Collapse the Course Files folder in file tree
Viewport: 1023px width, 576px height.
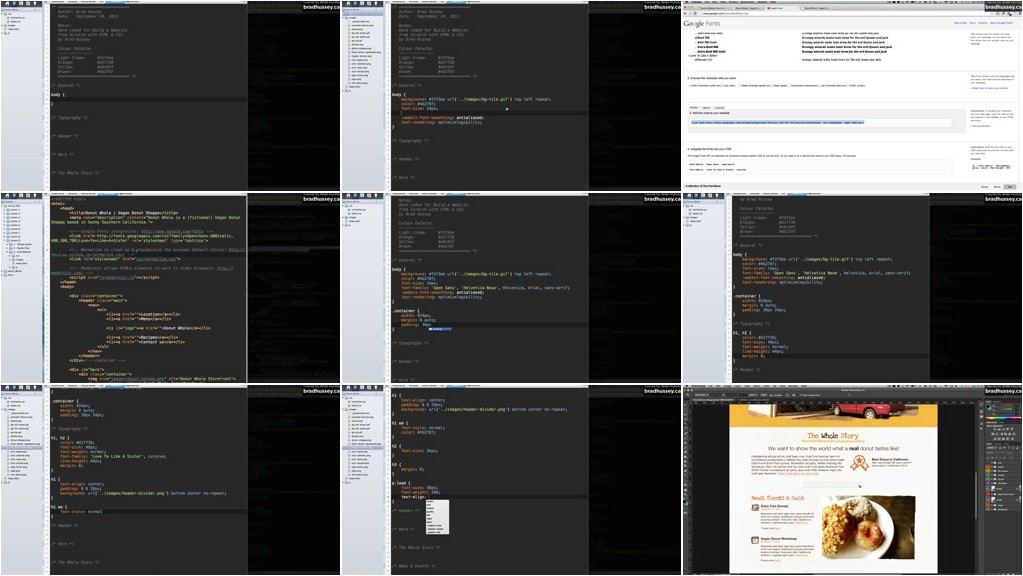pos(2,206)
